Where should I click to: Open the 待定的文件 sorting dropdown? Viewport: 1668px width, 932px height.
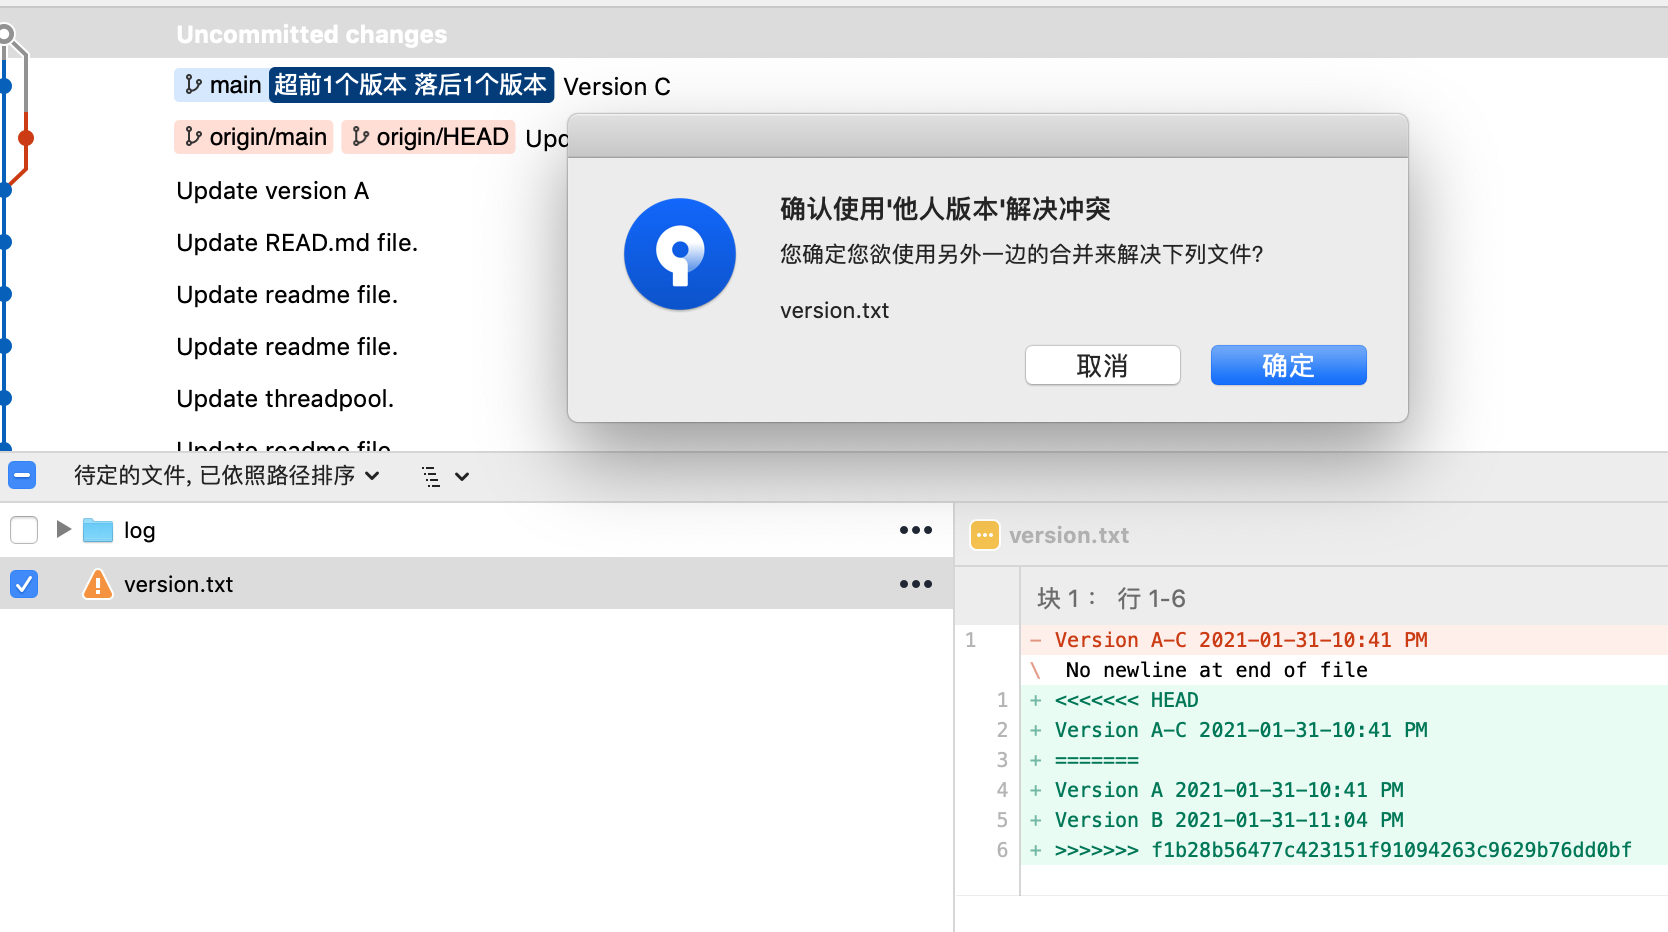coord(227,475)
